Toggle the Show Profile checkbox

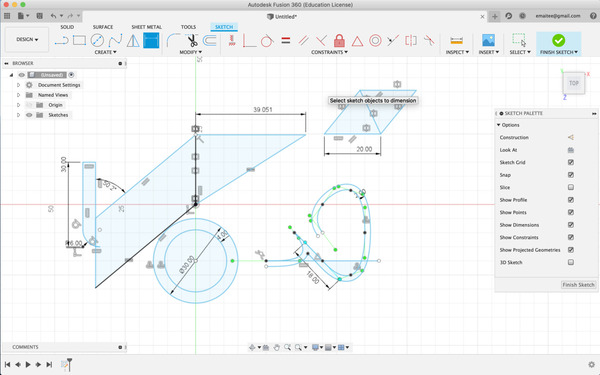coord(571,200)
